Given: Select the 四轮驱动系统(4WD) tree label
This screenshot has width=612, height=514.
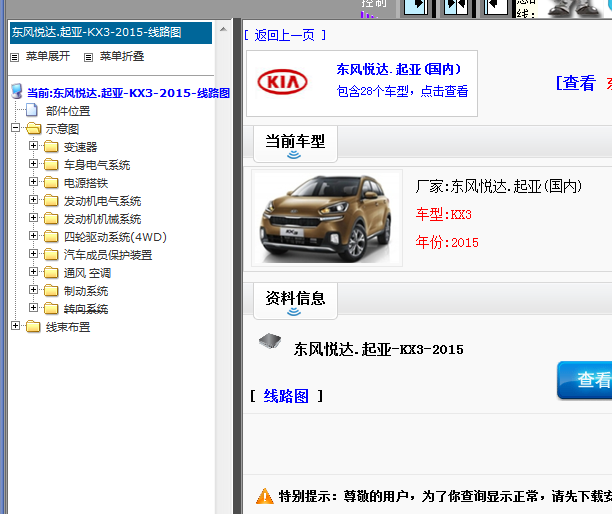Looking at the screenshot, I should (x=115, y=237).
